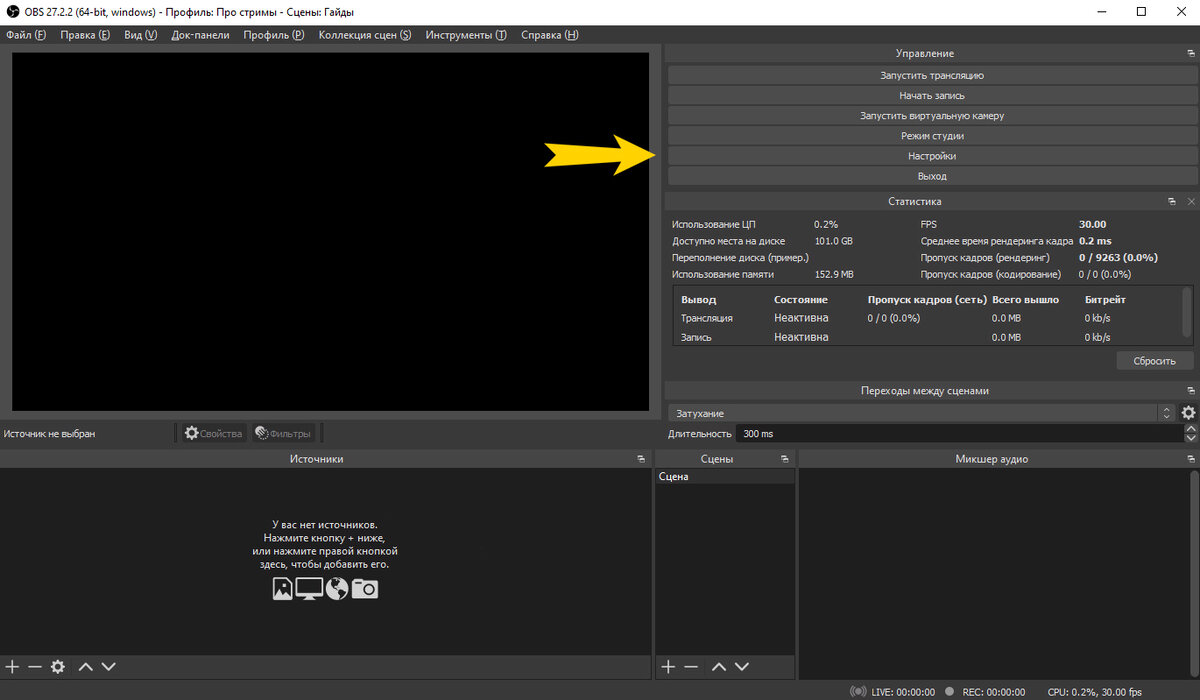Screen dimensions: 1200x700
Task: Undock the Статистика panel with its float icon
Action: (1171, 202)
